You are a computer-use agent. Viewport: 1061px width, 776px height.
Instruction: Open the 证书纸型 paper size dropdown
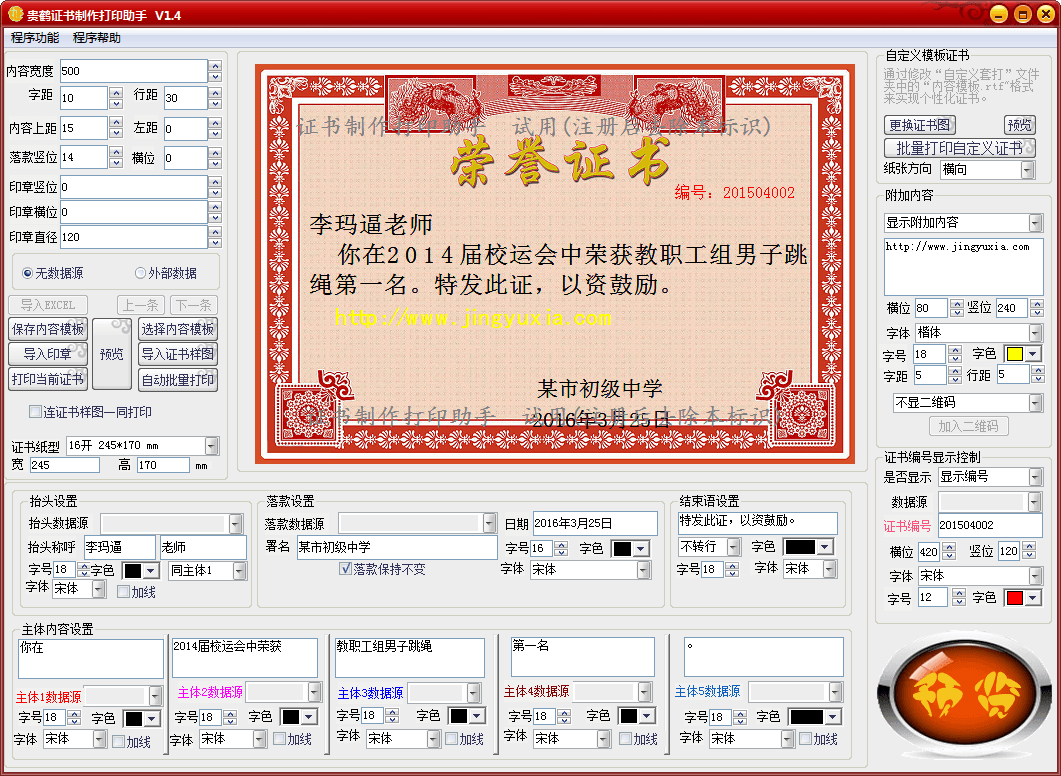211,446
